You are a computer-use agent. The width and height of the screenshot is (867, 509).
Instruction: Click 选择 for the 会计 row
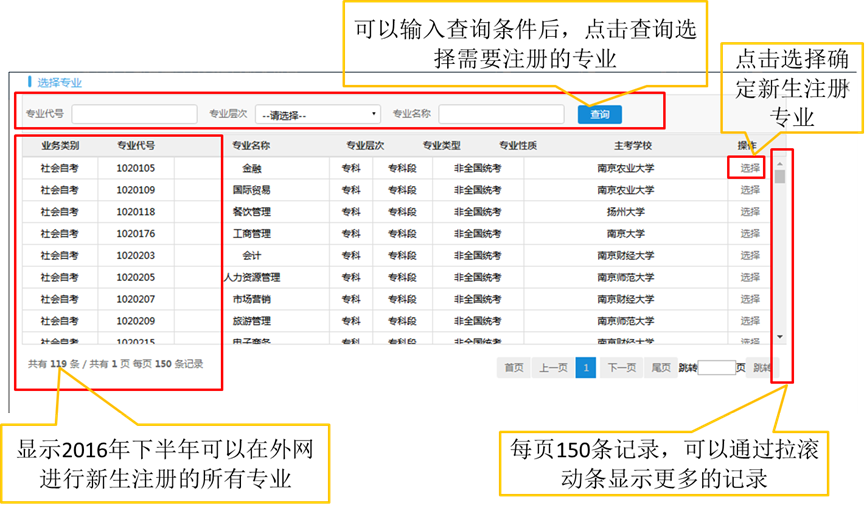(x=750, y=256)
